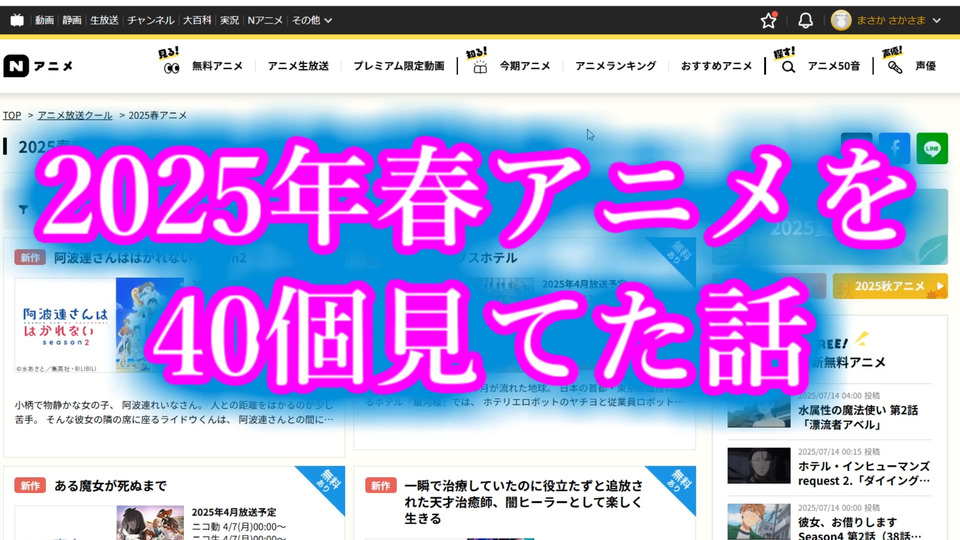The width and height of the screenshot is (960, 540).
Task: Click the filter funnel icon
Action: (23, 209)
